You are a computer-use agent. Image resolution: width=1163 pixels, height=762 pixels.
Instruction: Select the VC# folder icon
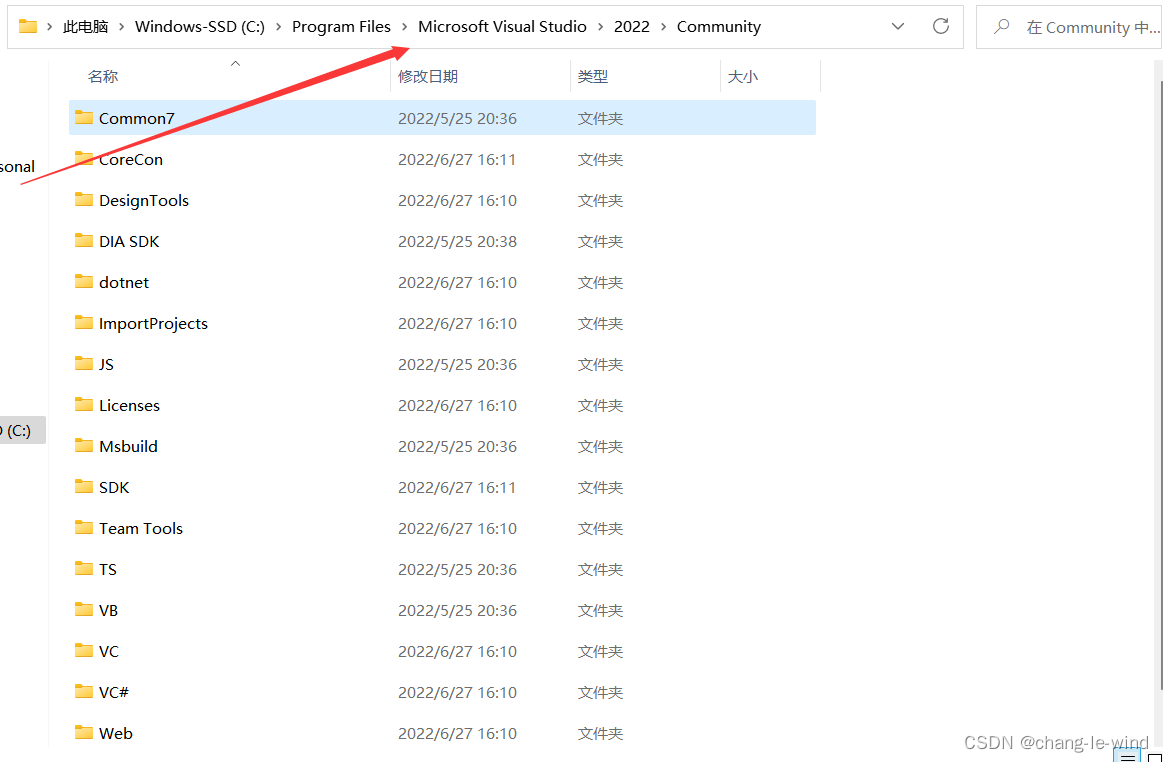(x=84, y=692)
